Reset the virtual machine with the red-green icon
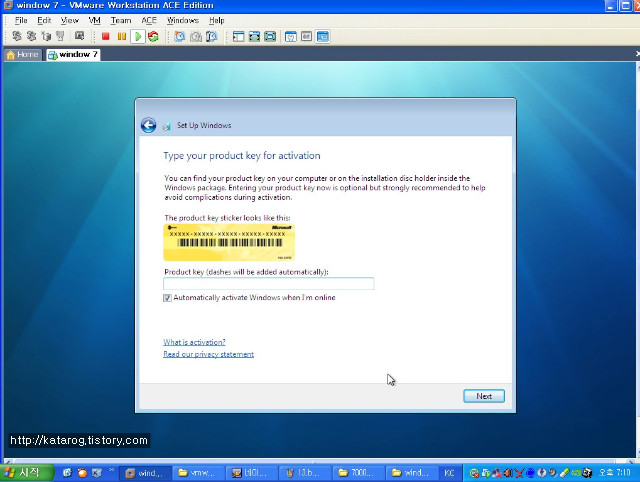 pyautogui.click(x=153, y=37)
